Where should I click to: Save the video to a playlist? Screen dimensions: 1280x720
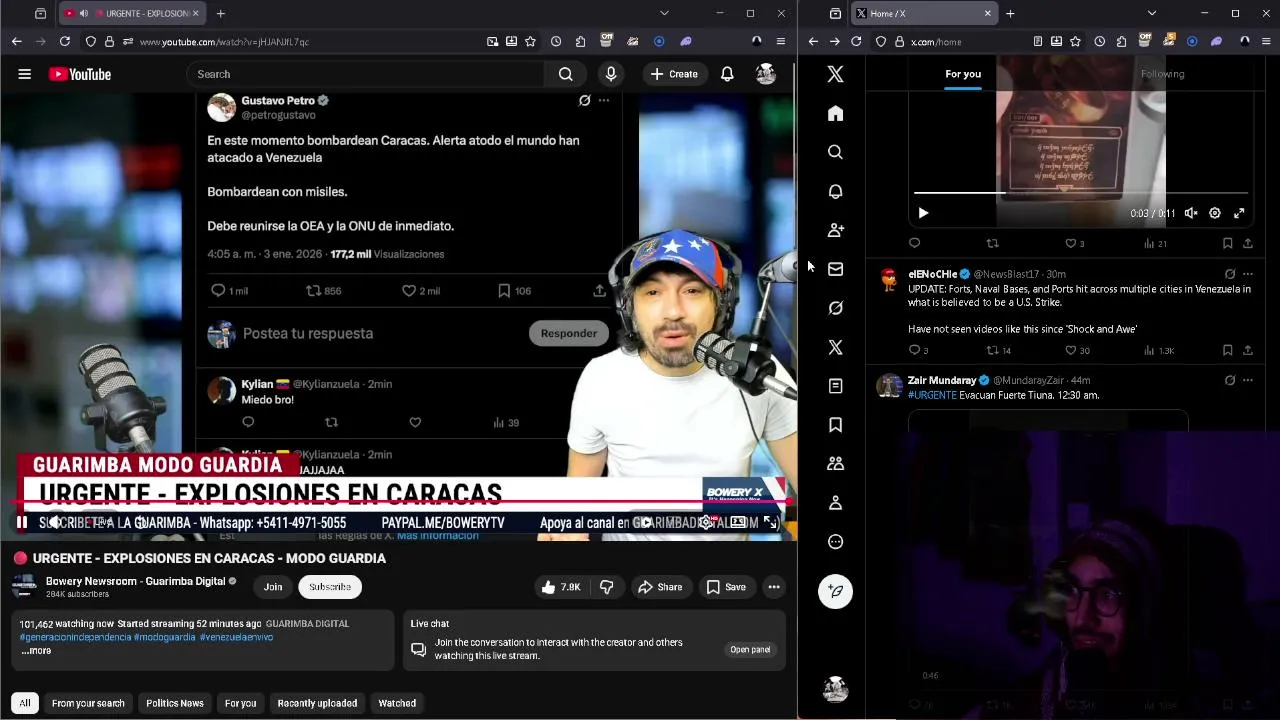pos(727,587)
